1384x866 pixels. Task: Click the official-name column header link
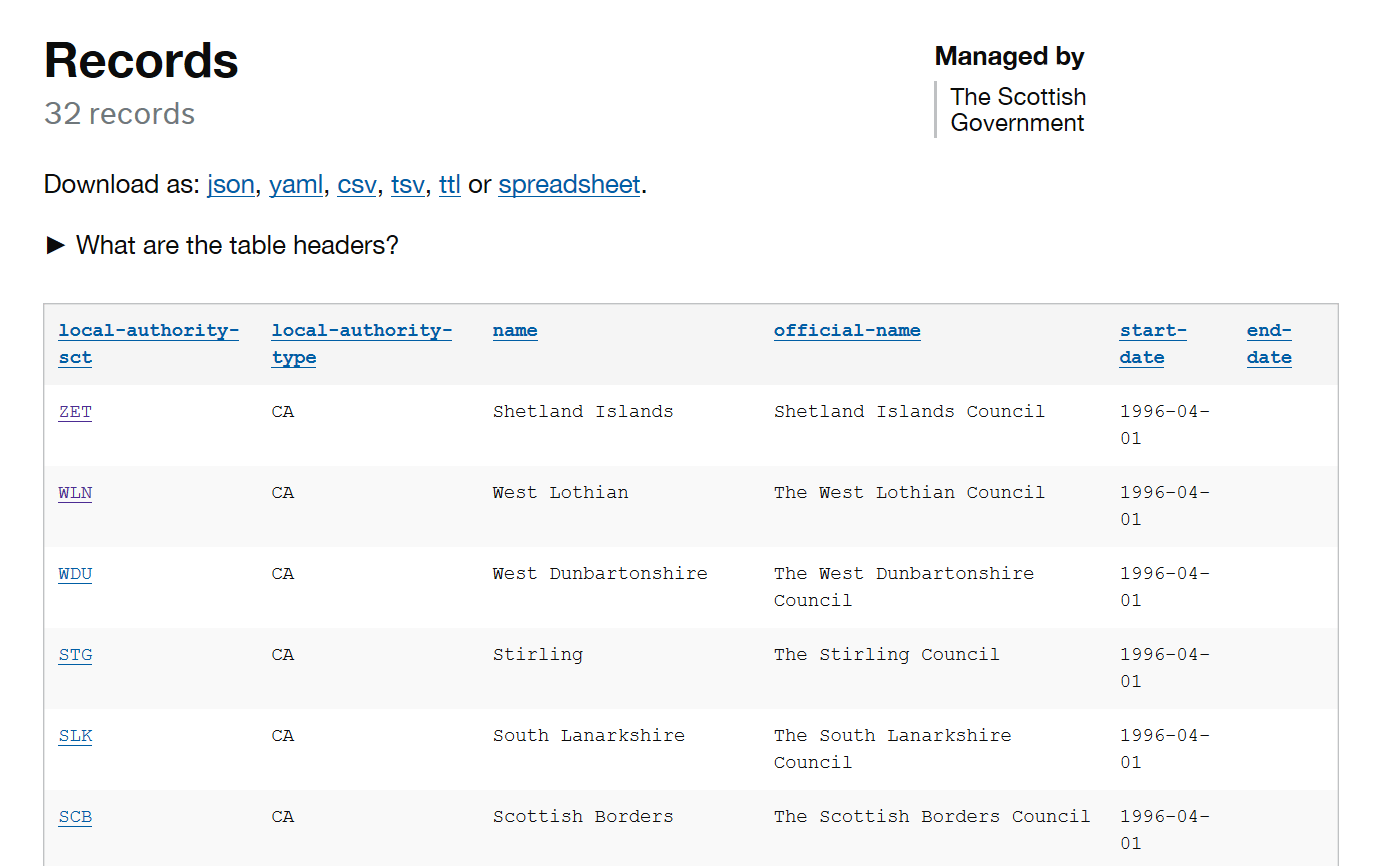pos(847,331)
